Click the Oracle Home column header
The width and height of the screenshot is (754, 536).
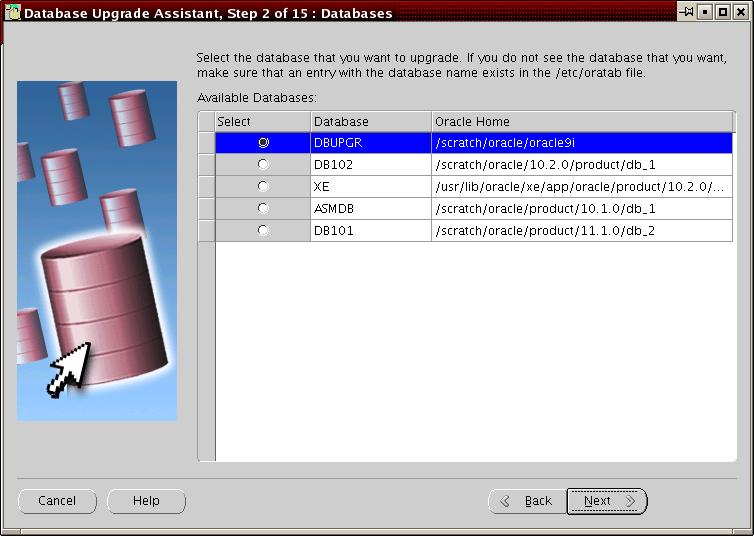click(582, 122)
